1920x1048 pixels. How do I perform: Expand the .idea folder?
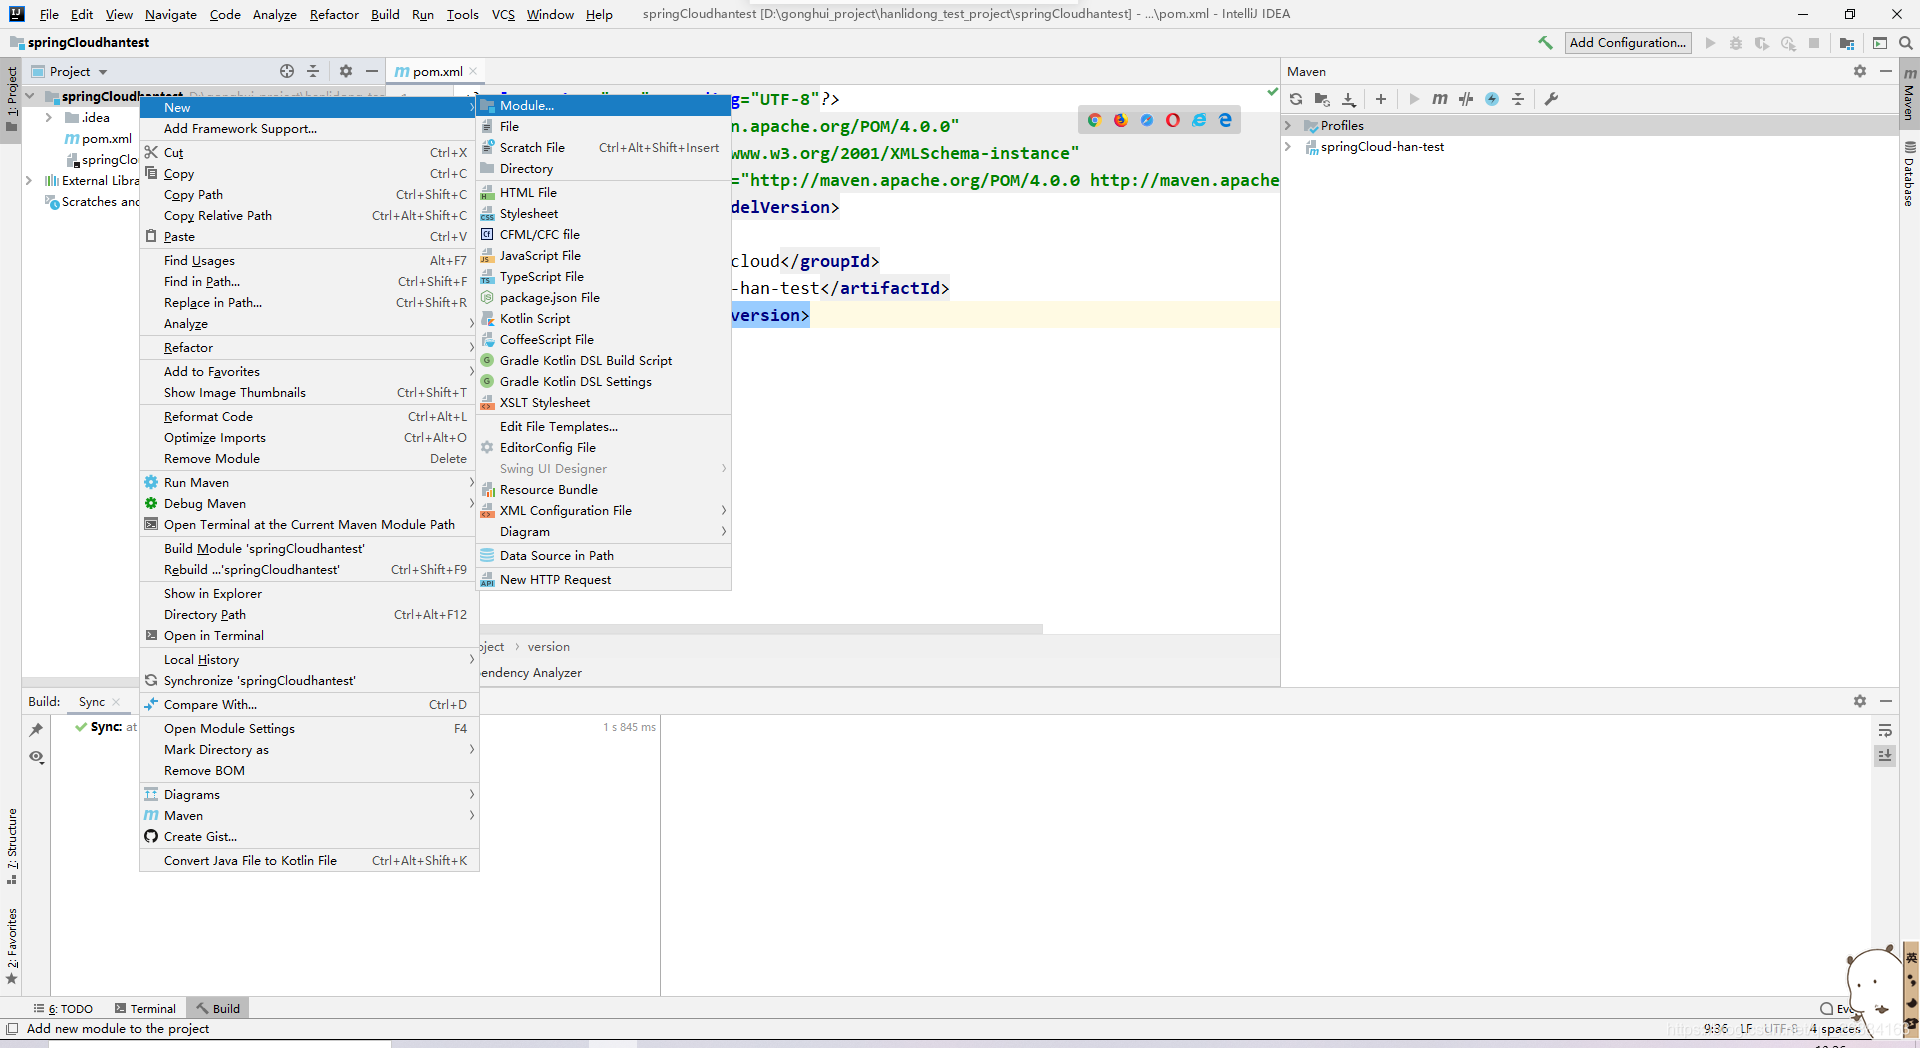click(48, 117)
